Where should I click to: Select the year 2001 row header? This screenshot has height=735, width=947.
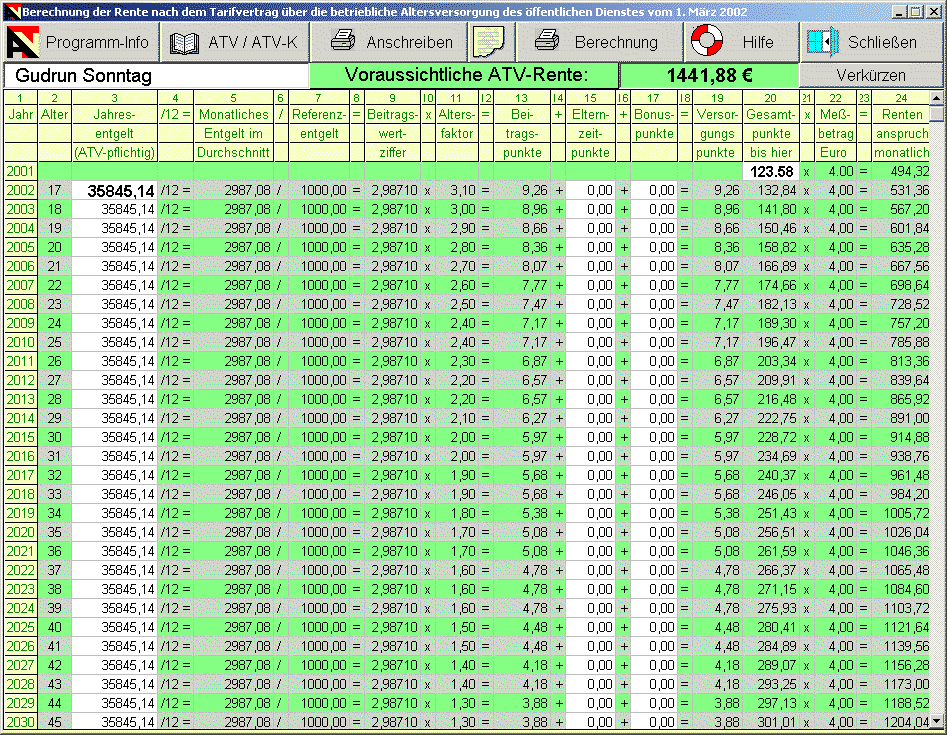point(21,172)
